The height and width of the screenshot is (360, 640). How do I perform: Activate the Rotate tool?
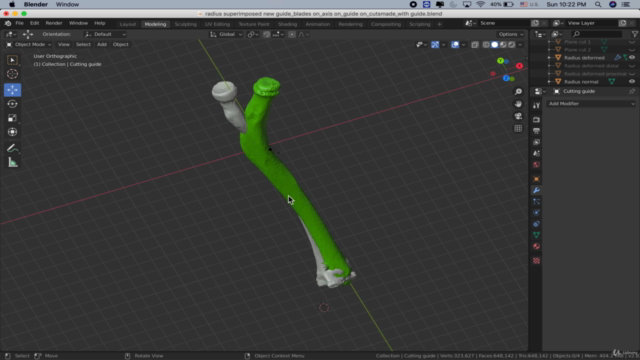(x=12, y=104)
